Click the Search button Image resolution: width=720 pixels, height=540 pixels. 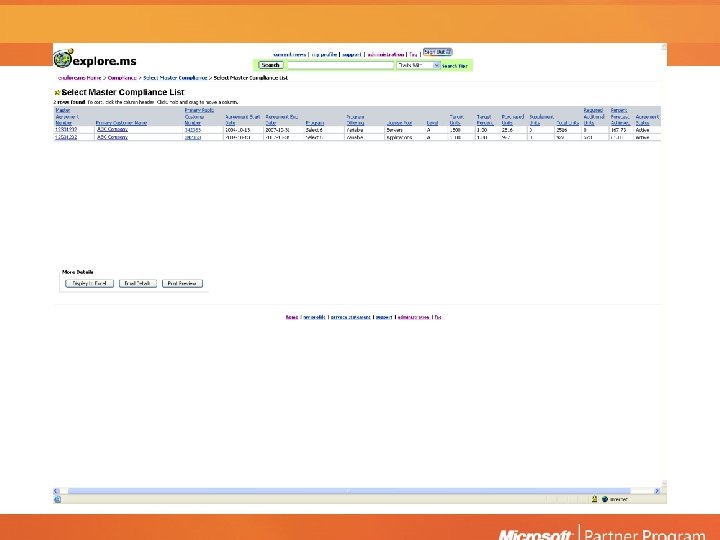[270, 65]
